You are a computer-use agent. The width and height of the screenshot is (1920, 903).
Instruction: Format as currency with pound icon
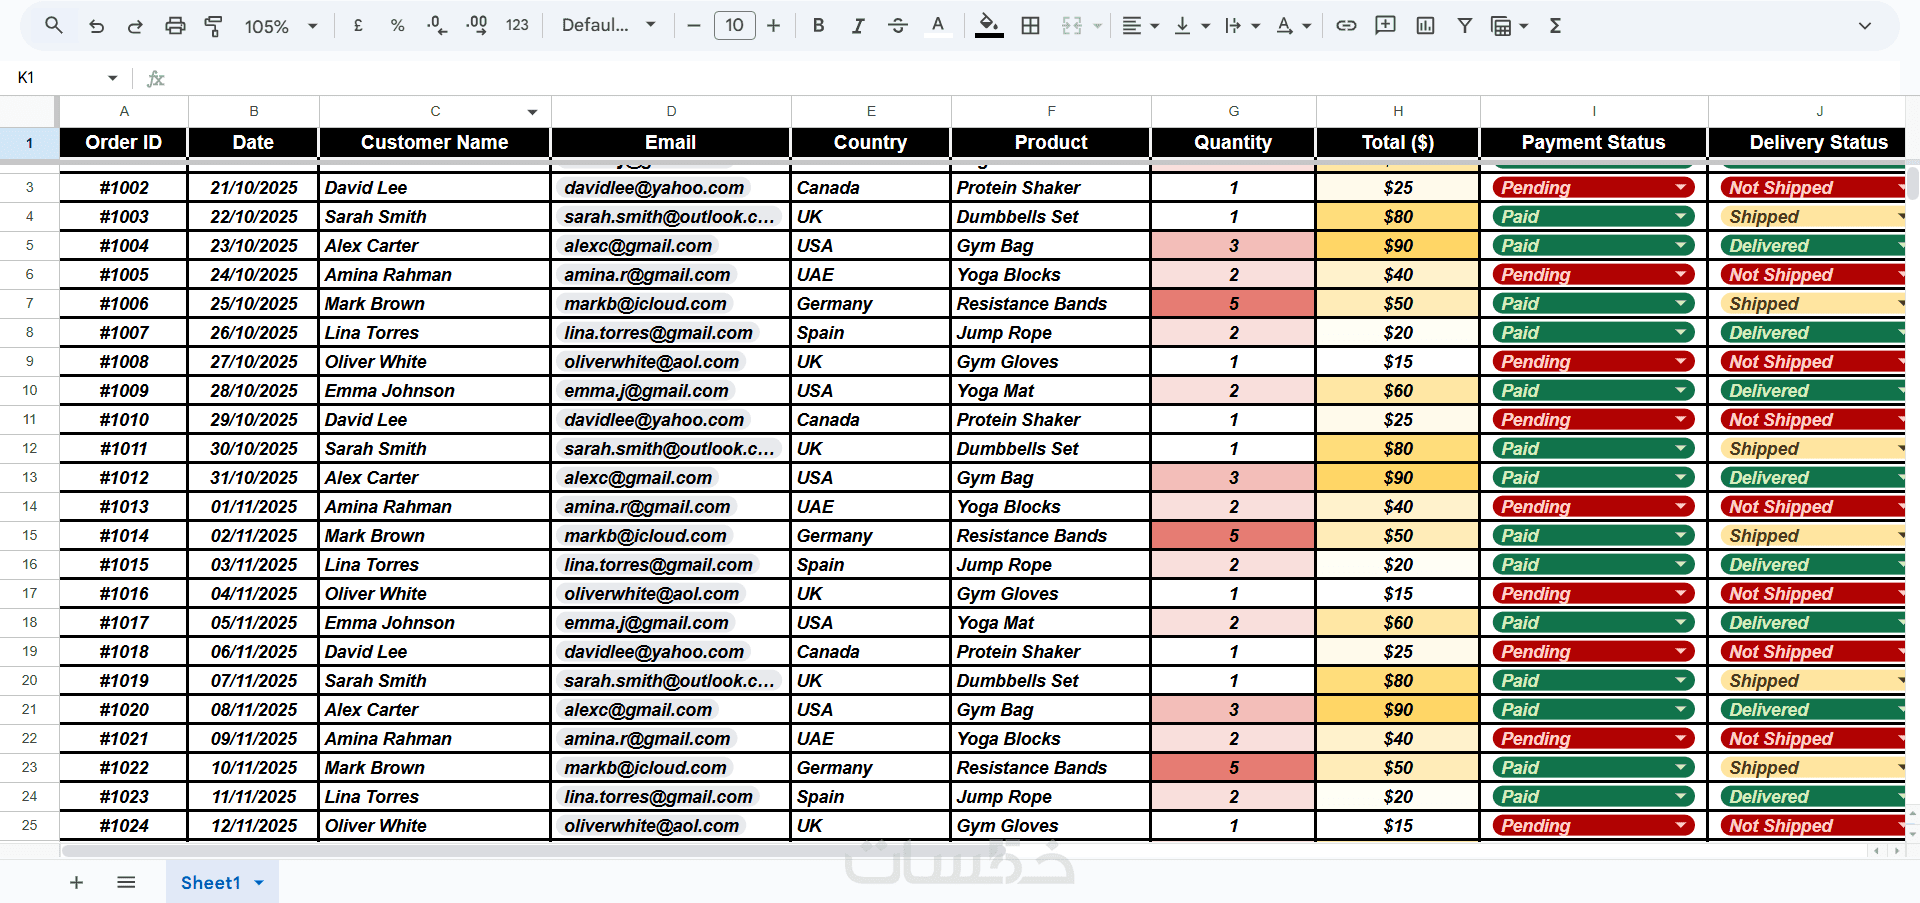[358, 26]
